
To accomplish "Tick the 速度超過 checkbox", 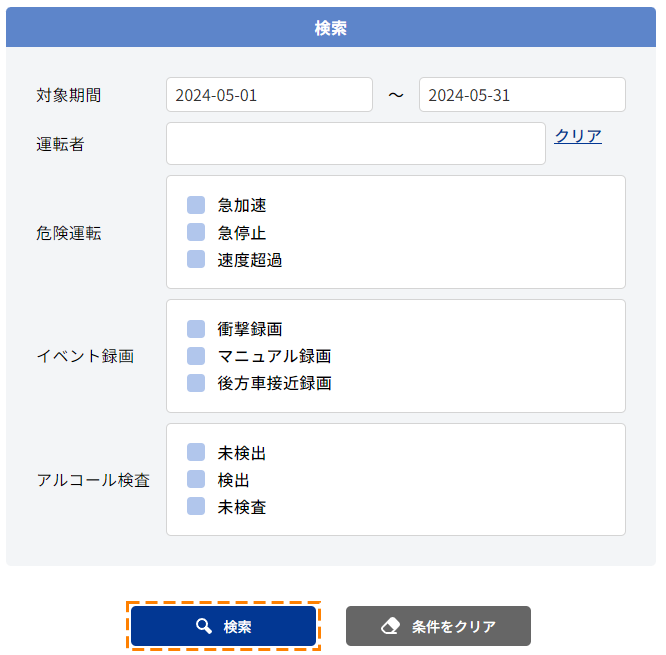I will pyautogui.click(x=196, y=259).
